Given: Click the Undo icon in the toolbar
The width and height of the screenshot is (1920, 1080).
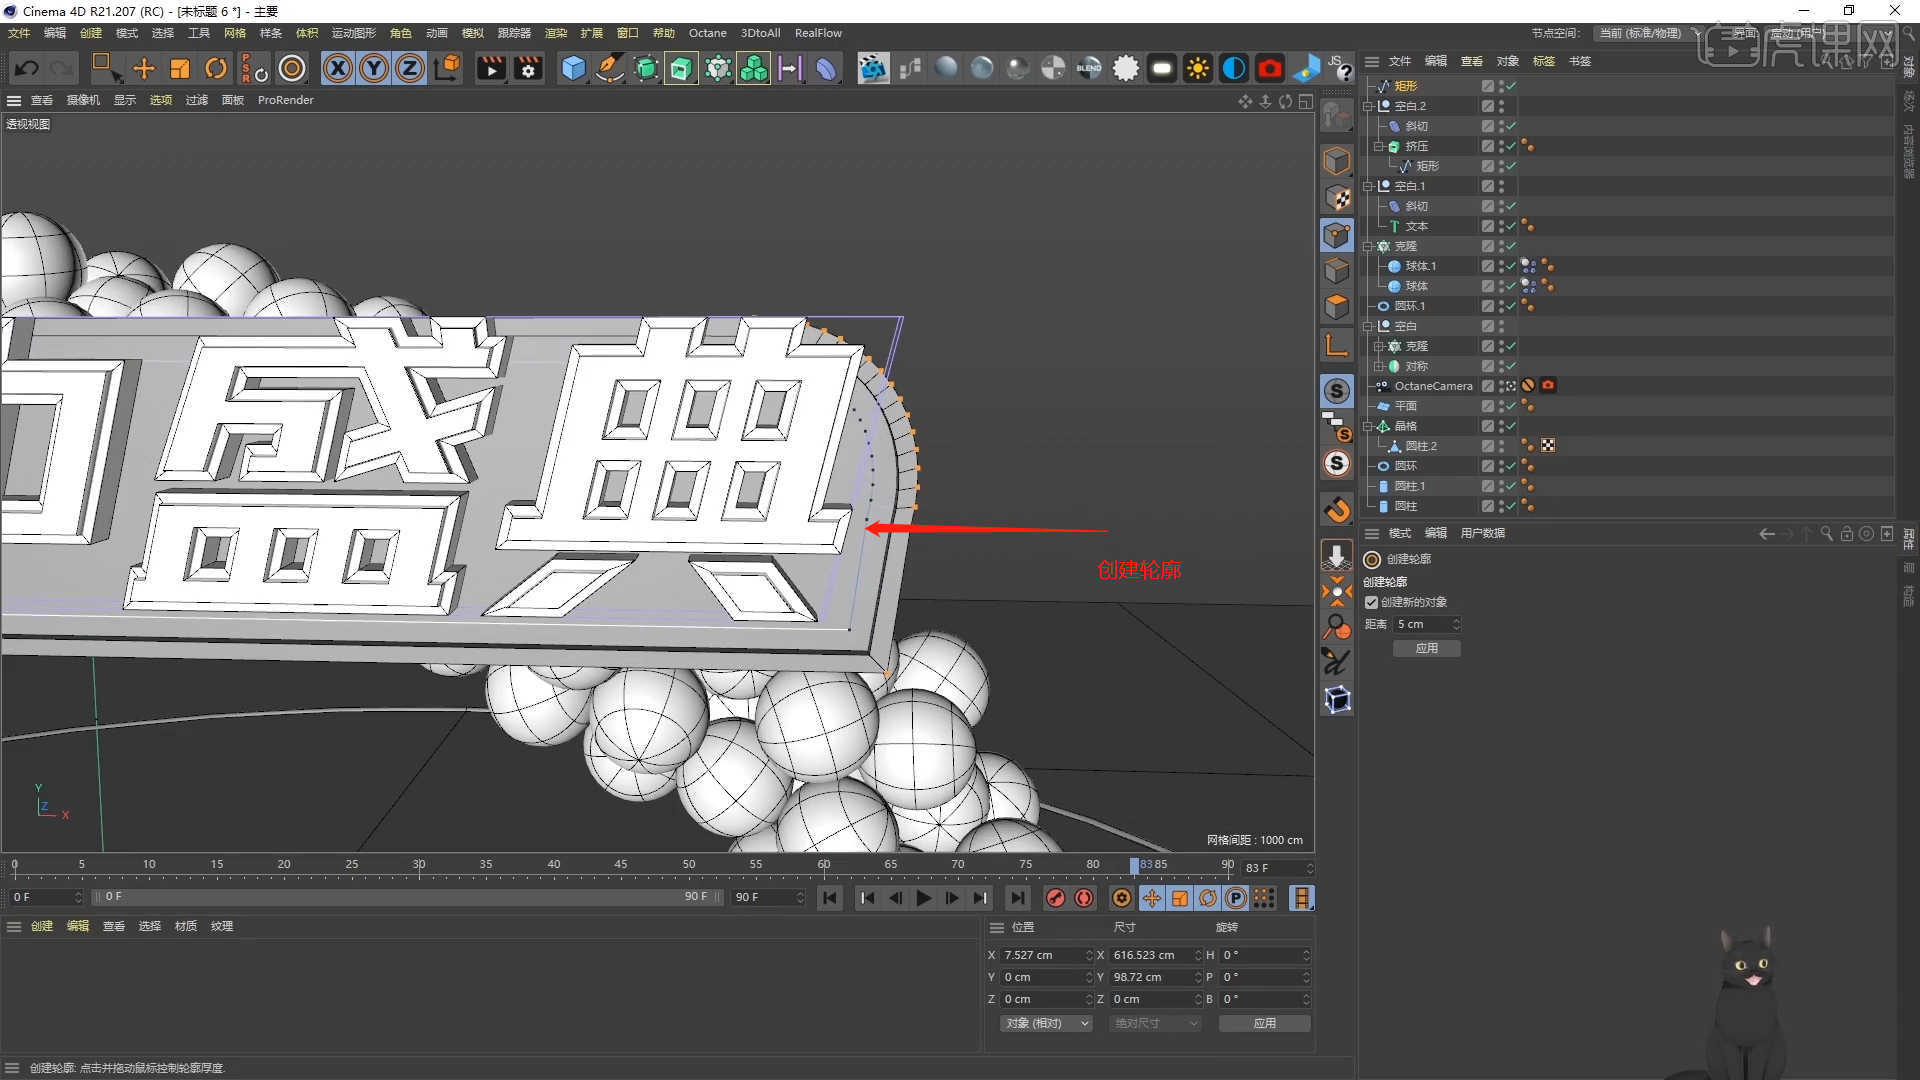Looking at the screenshot, I should click(x=26, y=68).
